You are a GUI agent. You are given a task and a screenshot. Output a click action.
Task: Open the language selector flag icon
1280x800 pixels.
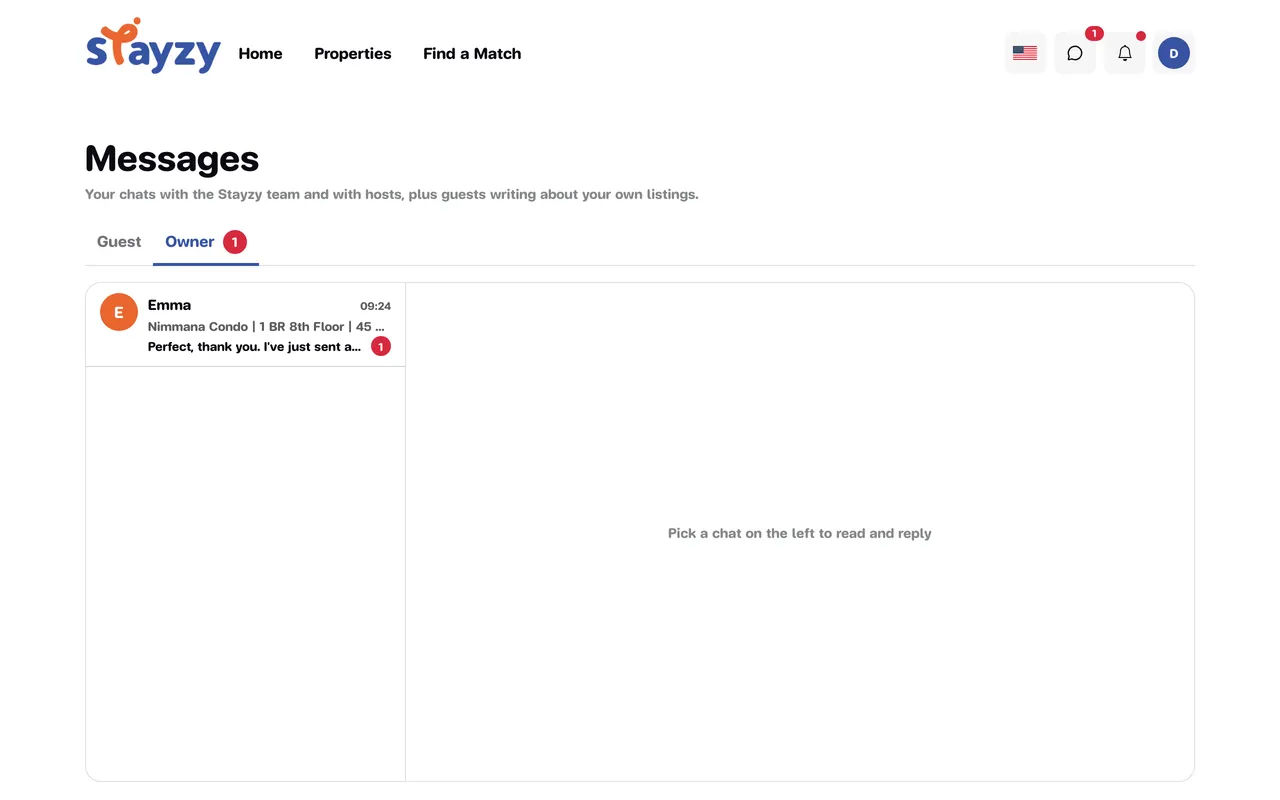(1025, 53)
